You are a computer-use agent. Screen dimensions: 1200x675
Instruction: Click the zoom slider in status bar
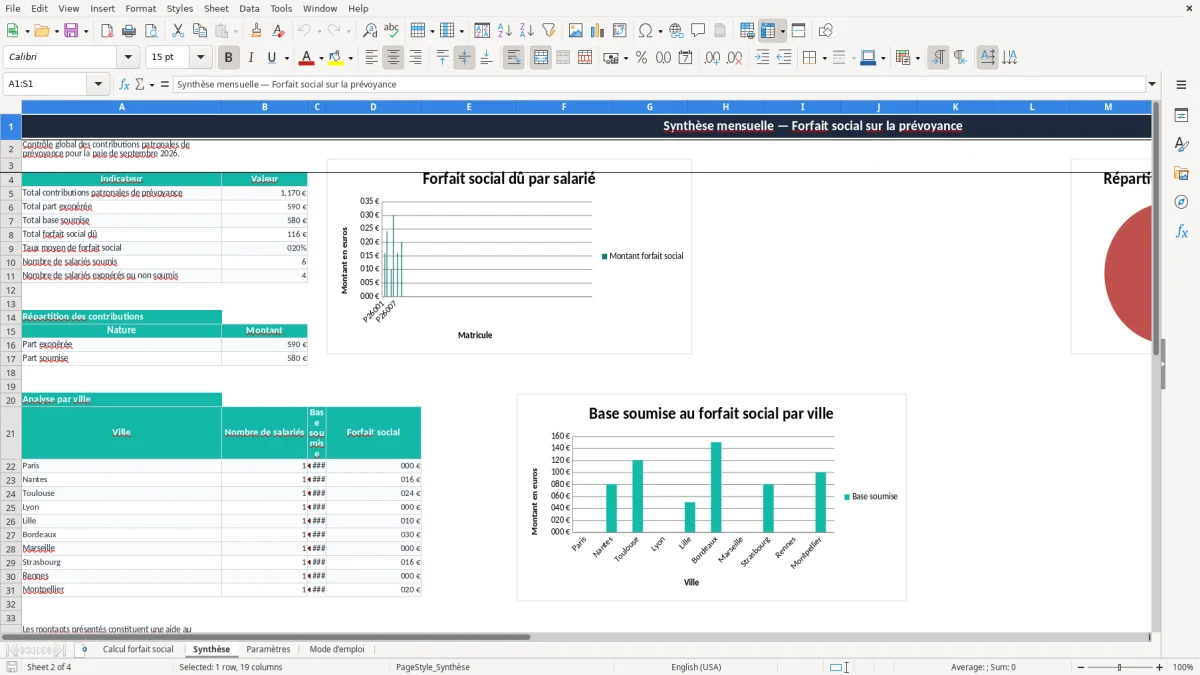click(x=1119, y=667)
